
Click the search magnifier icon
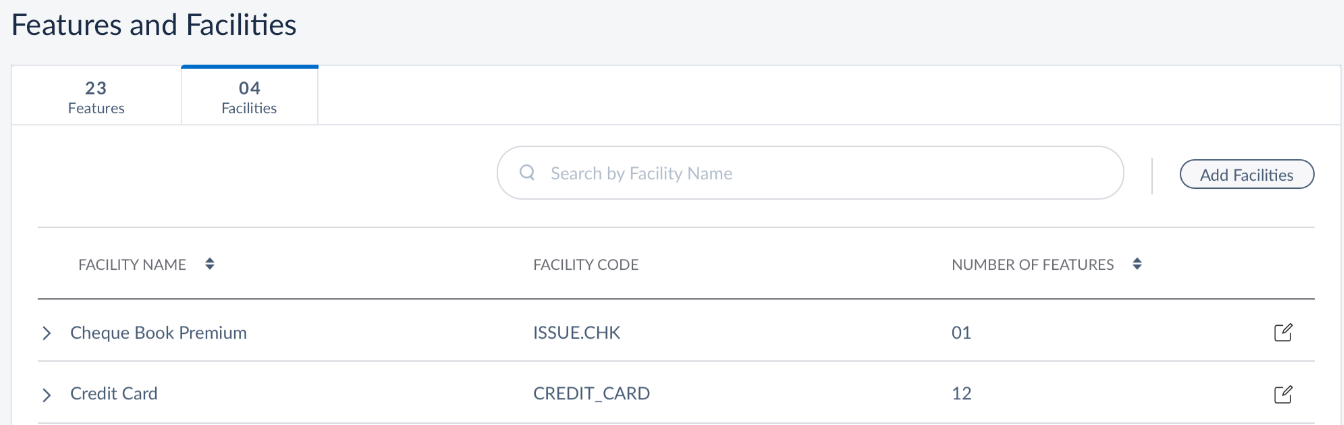[x=527, y=173]
